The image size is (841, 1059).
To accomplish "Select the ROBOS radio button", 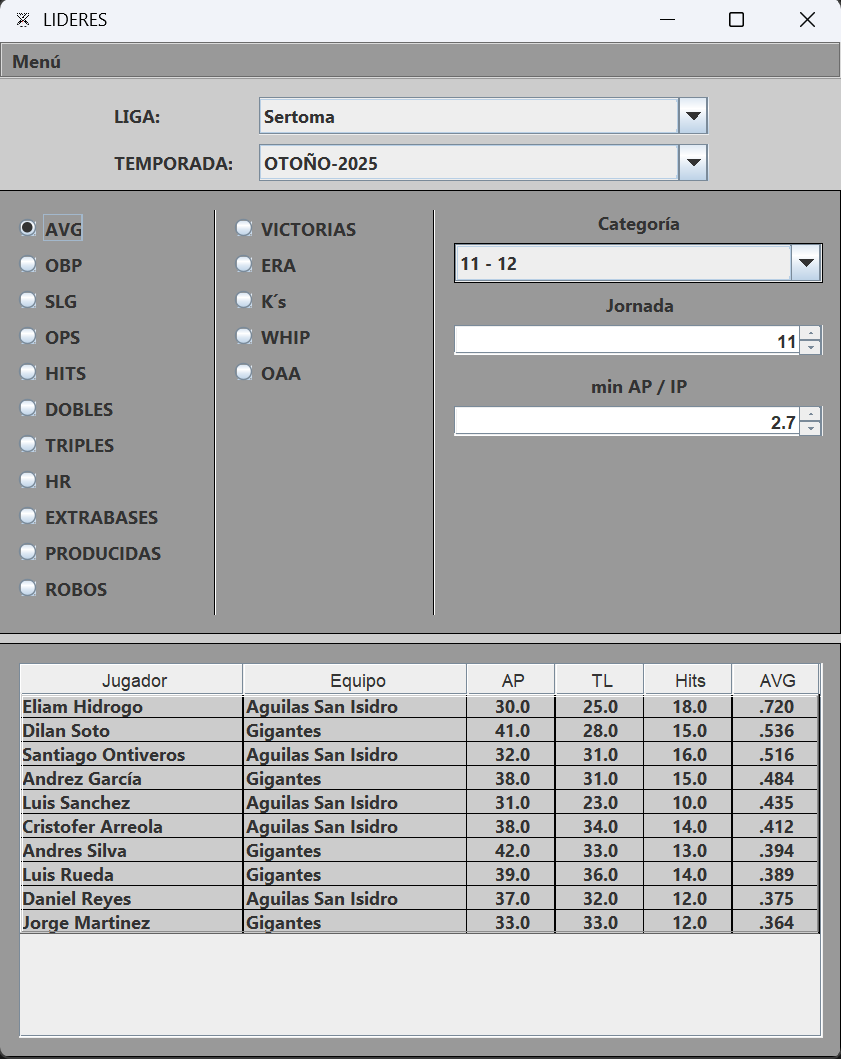I will coord(28,589).
